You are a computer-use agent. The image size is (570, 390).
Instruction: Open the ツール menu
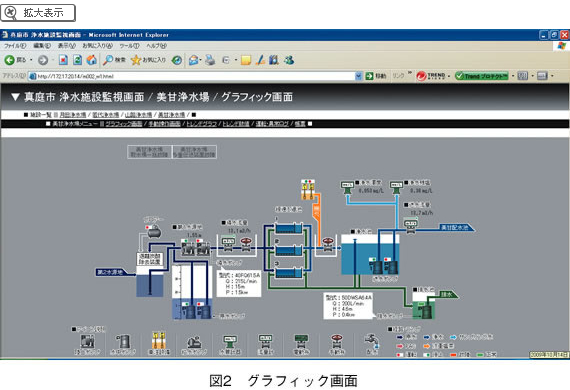point(129,46)
